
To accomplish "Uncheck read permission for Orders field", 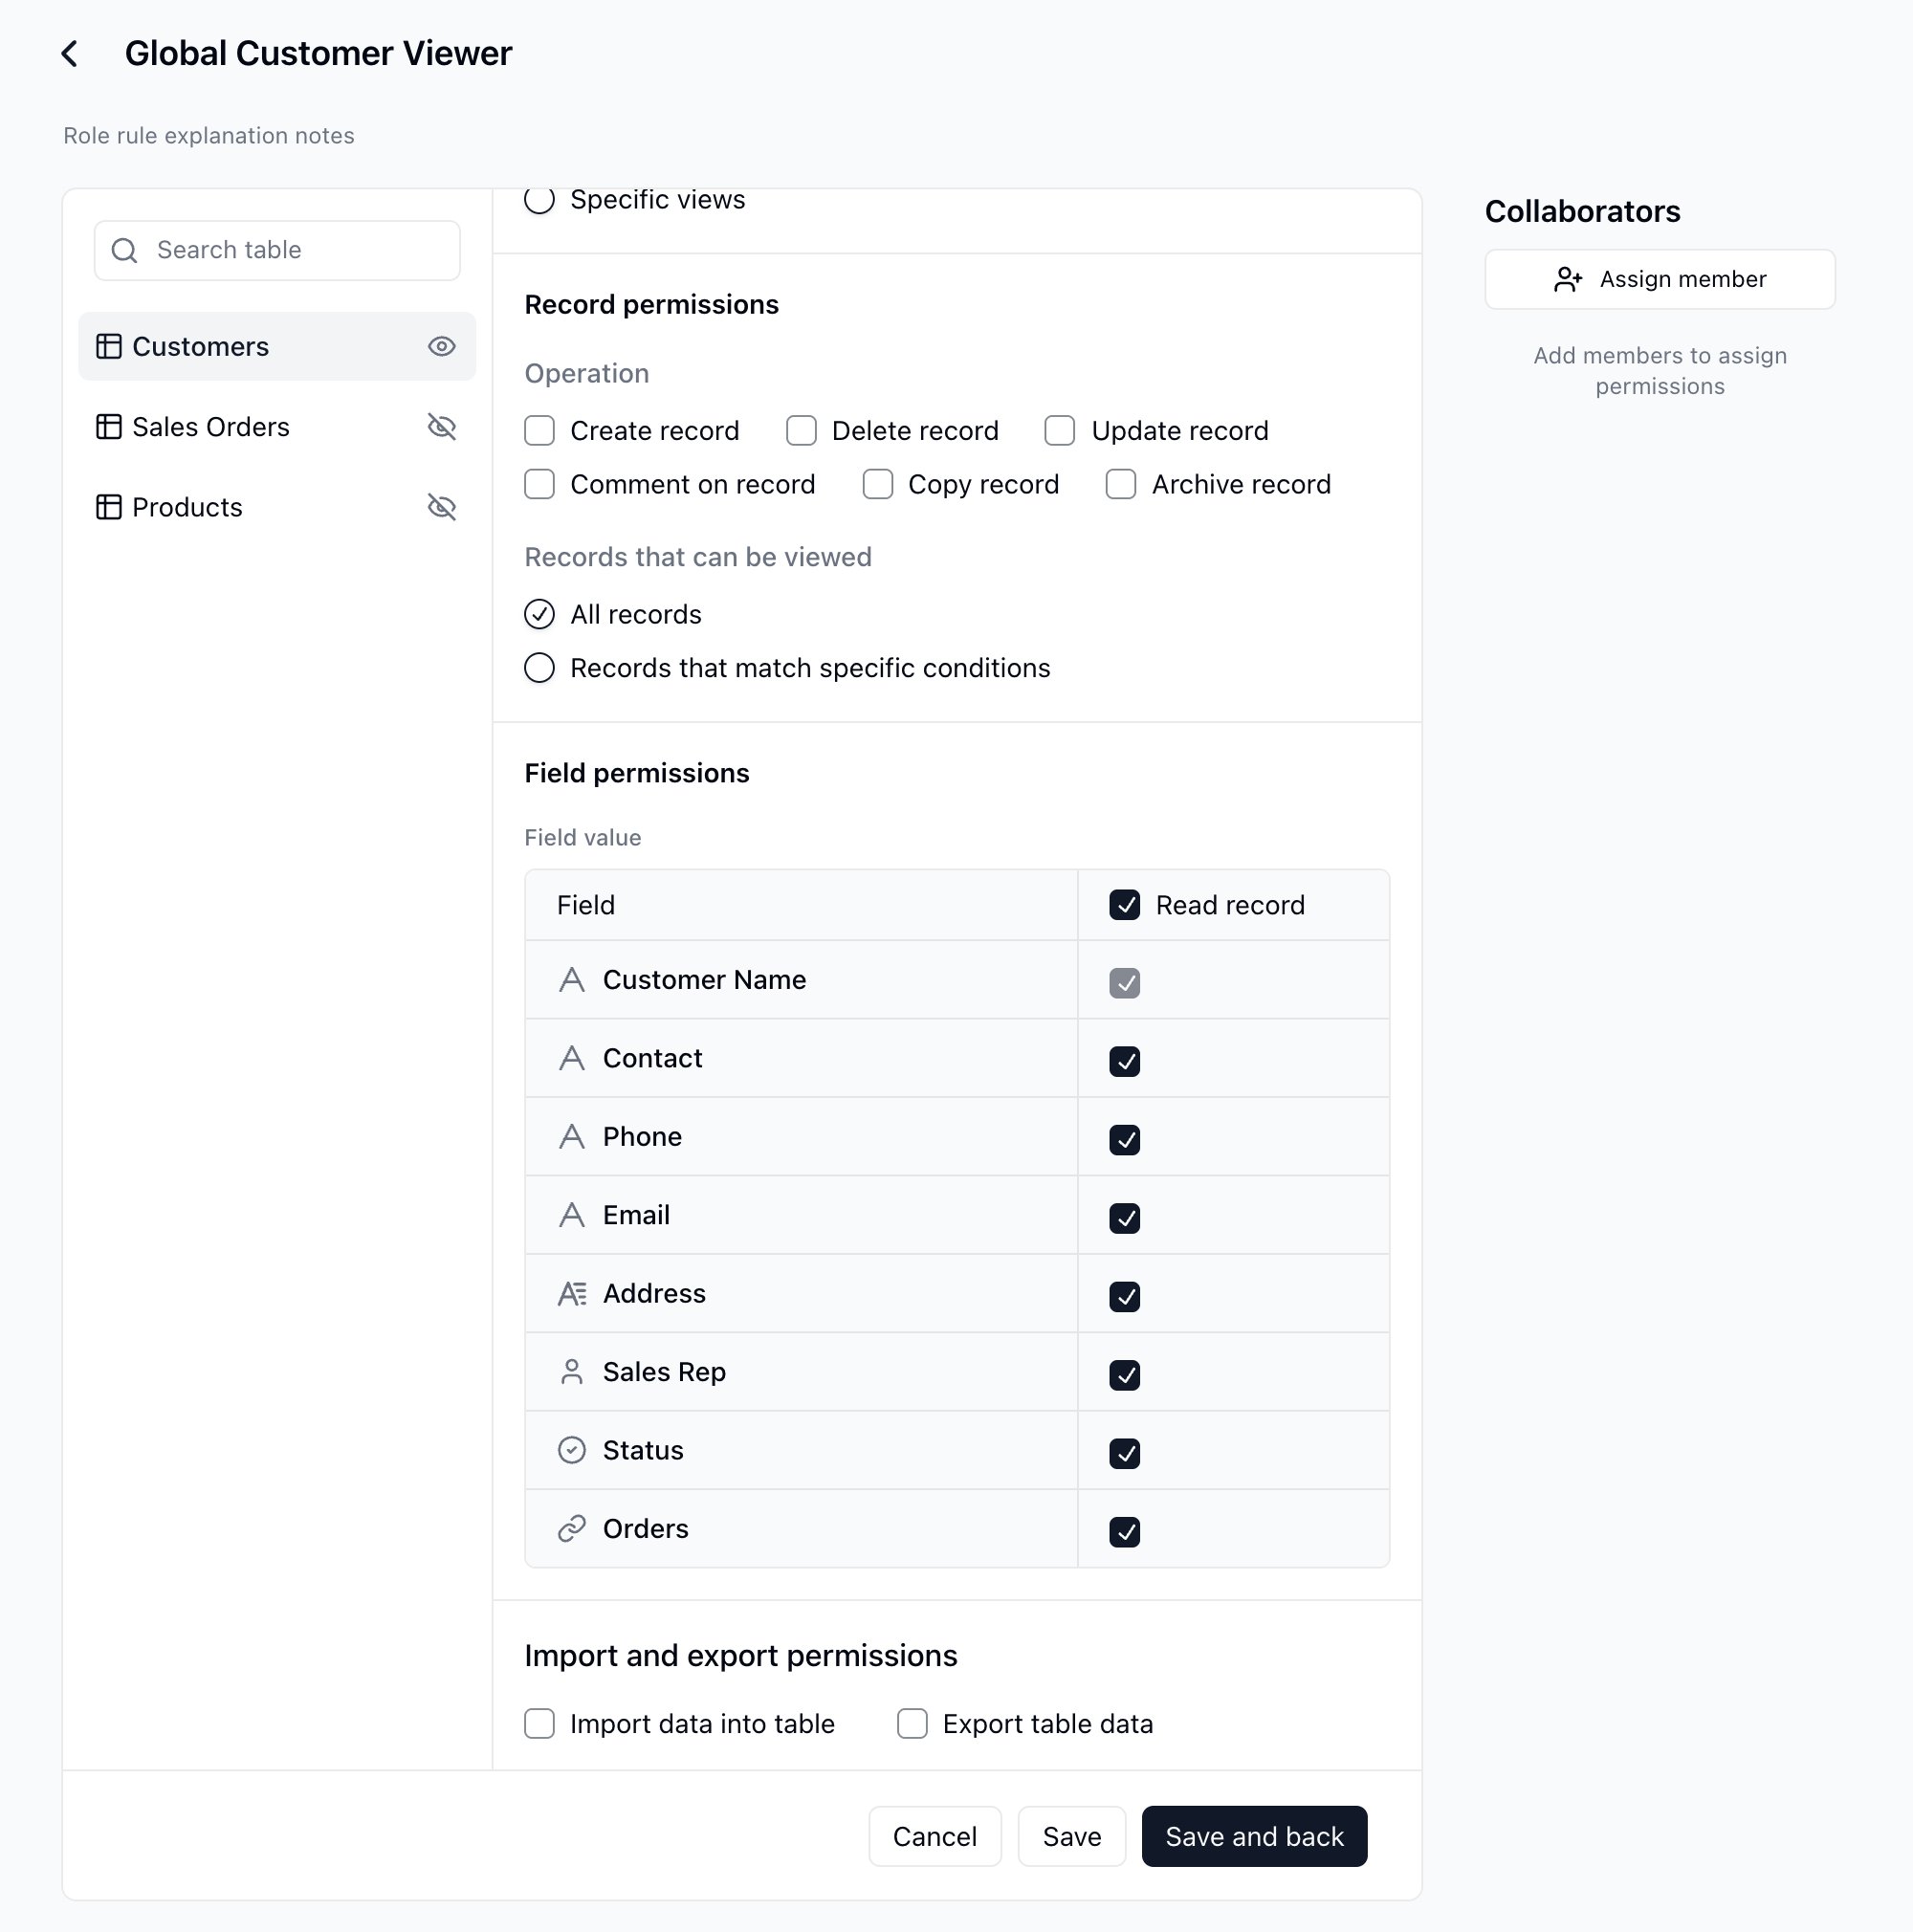I will click(1125, 1532).
